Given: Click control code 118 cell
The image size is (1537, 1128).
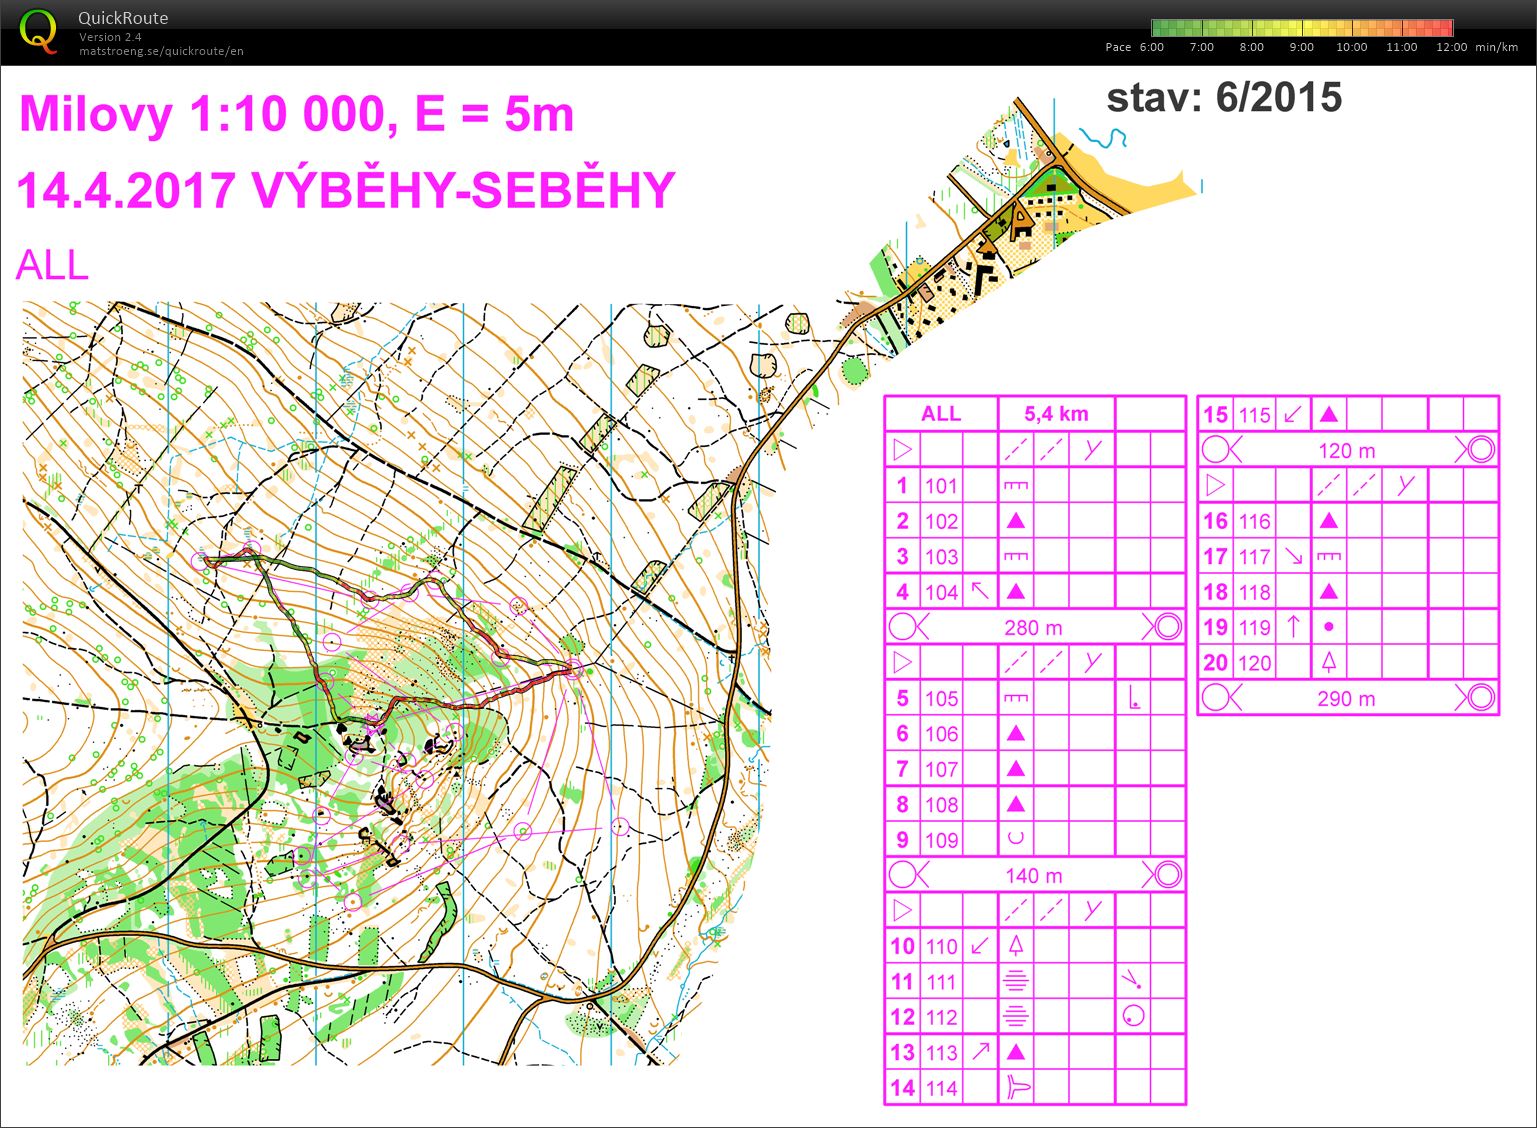Looking at the screenshot, I should [x=1254, y=592].
